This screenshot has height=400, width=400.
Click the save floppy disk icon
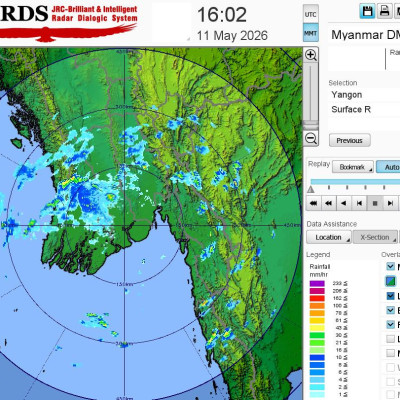point(367,11)
